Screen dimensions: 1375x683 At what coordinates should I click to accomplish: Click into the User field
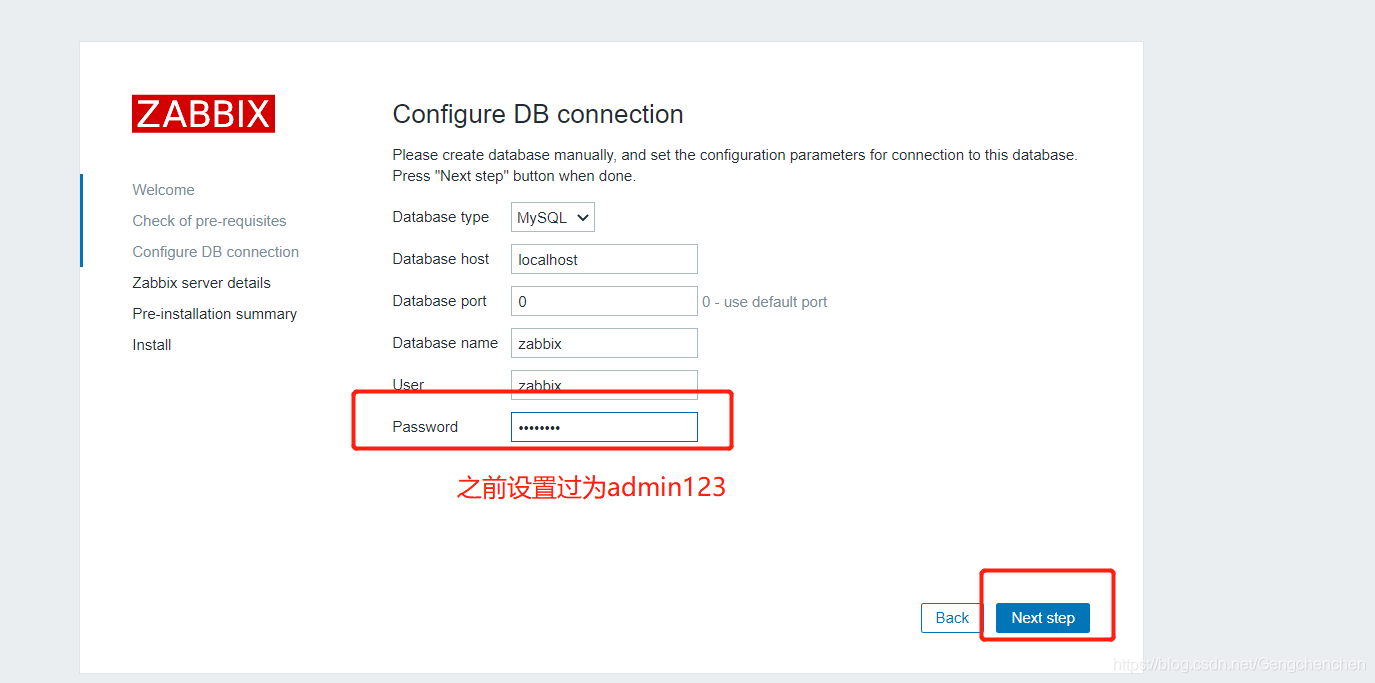(x=604, y=385)
